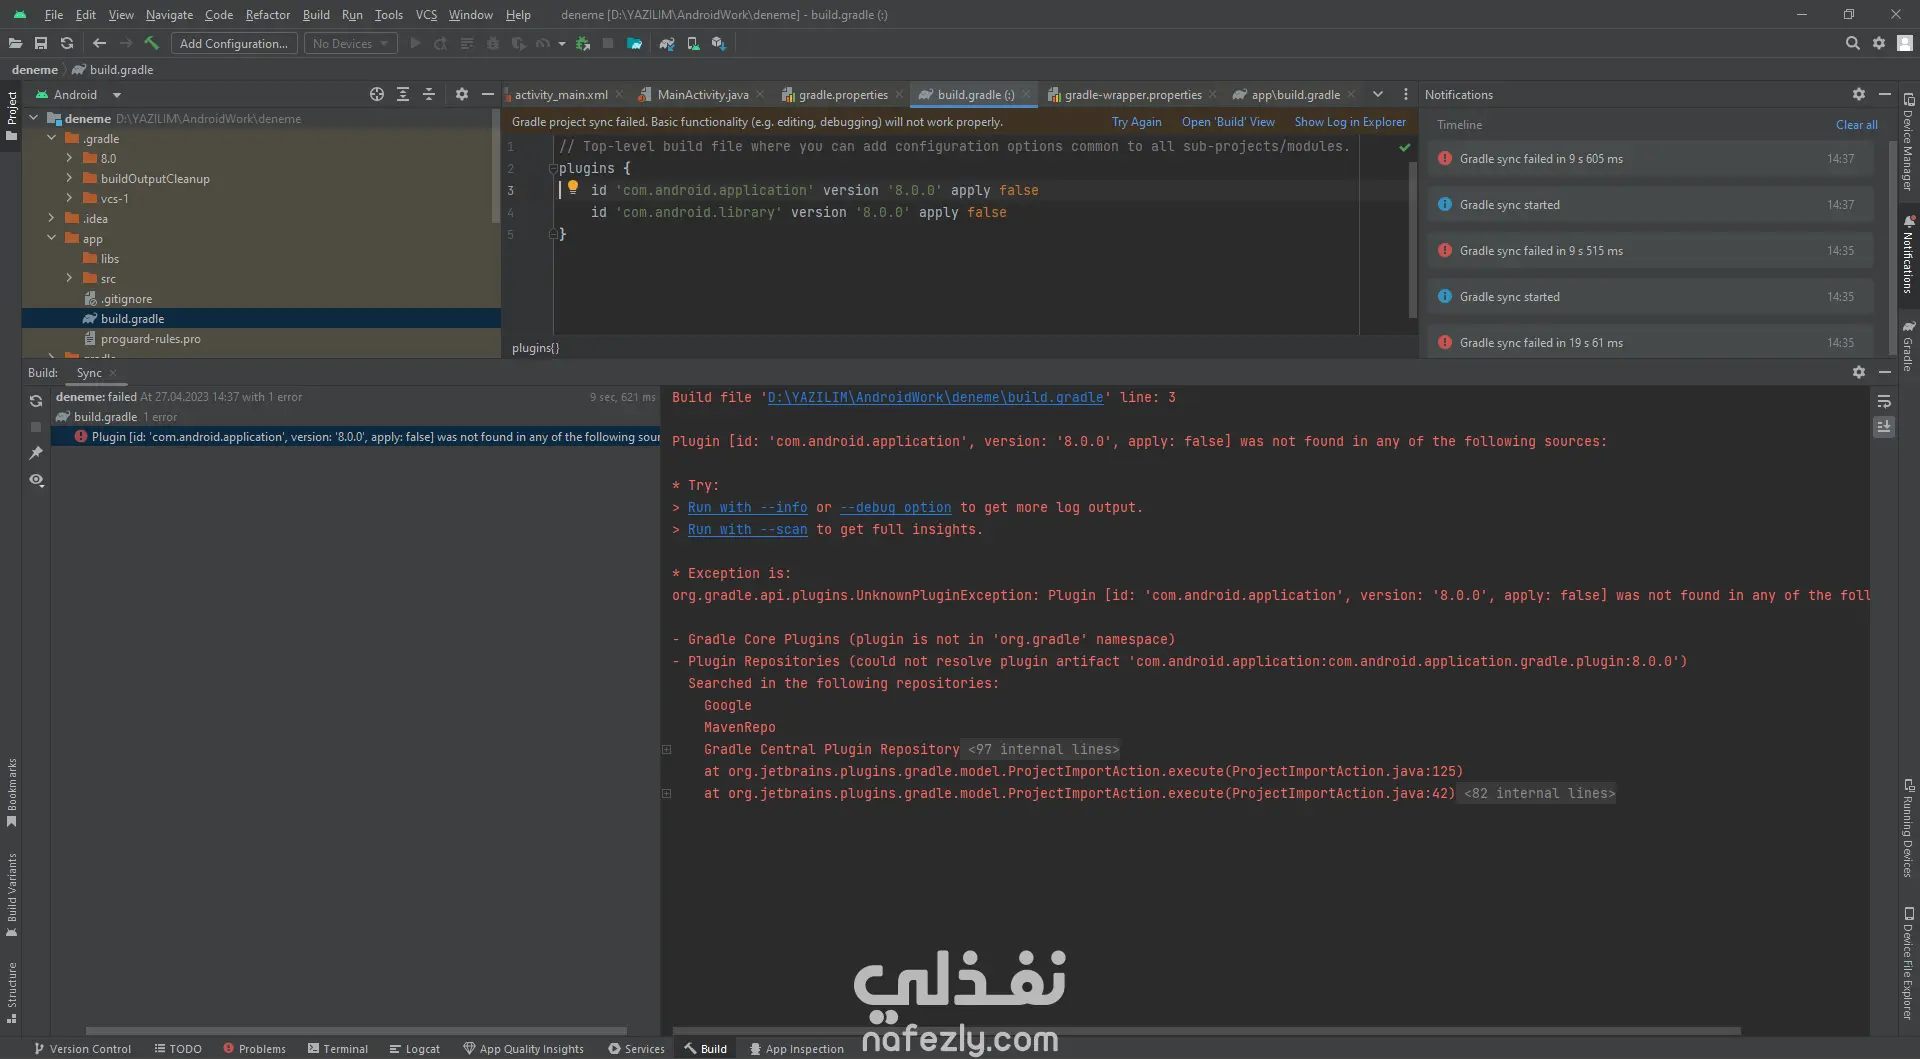Click the intention lightbulb on line 3
This screenshot has height=1059, width=1920.
(573, 187)
